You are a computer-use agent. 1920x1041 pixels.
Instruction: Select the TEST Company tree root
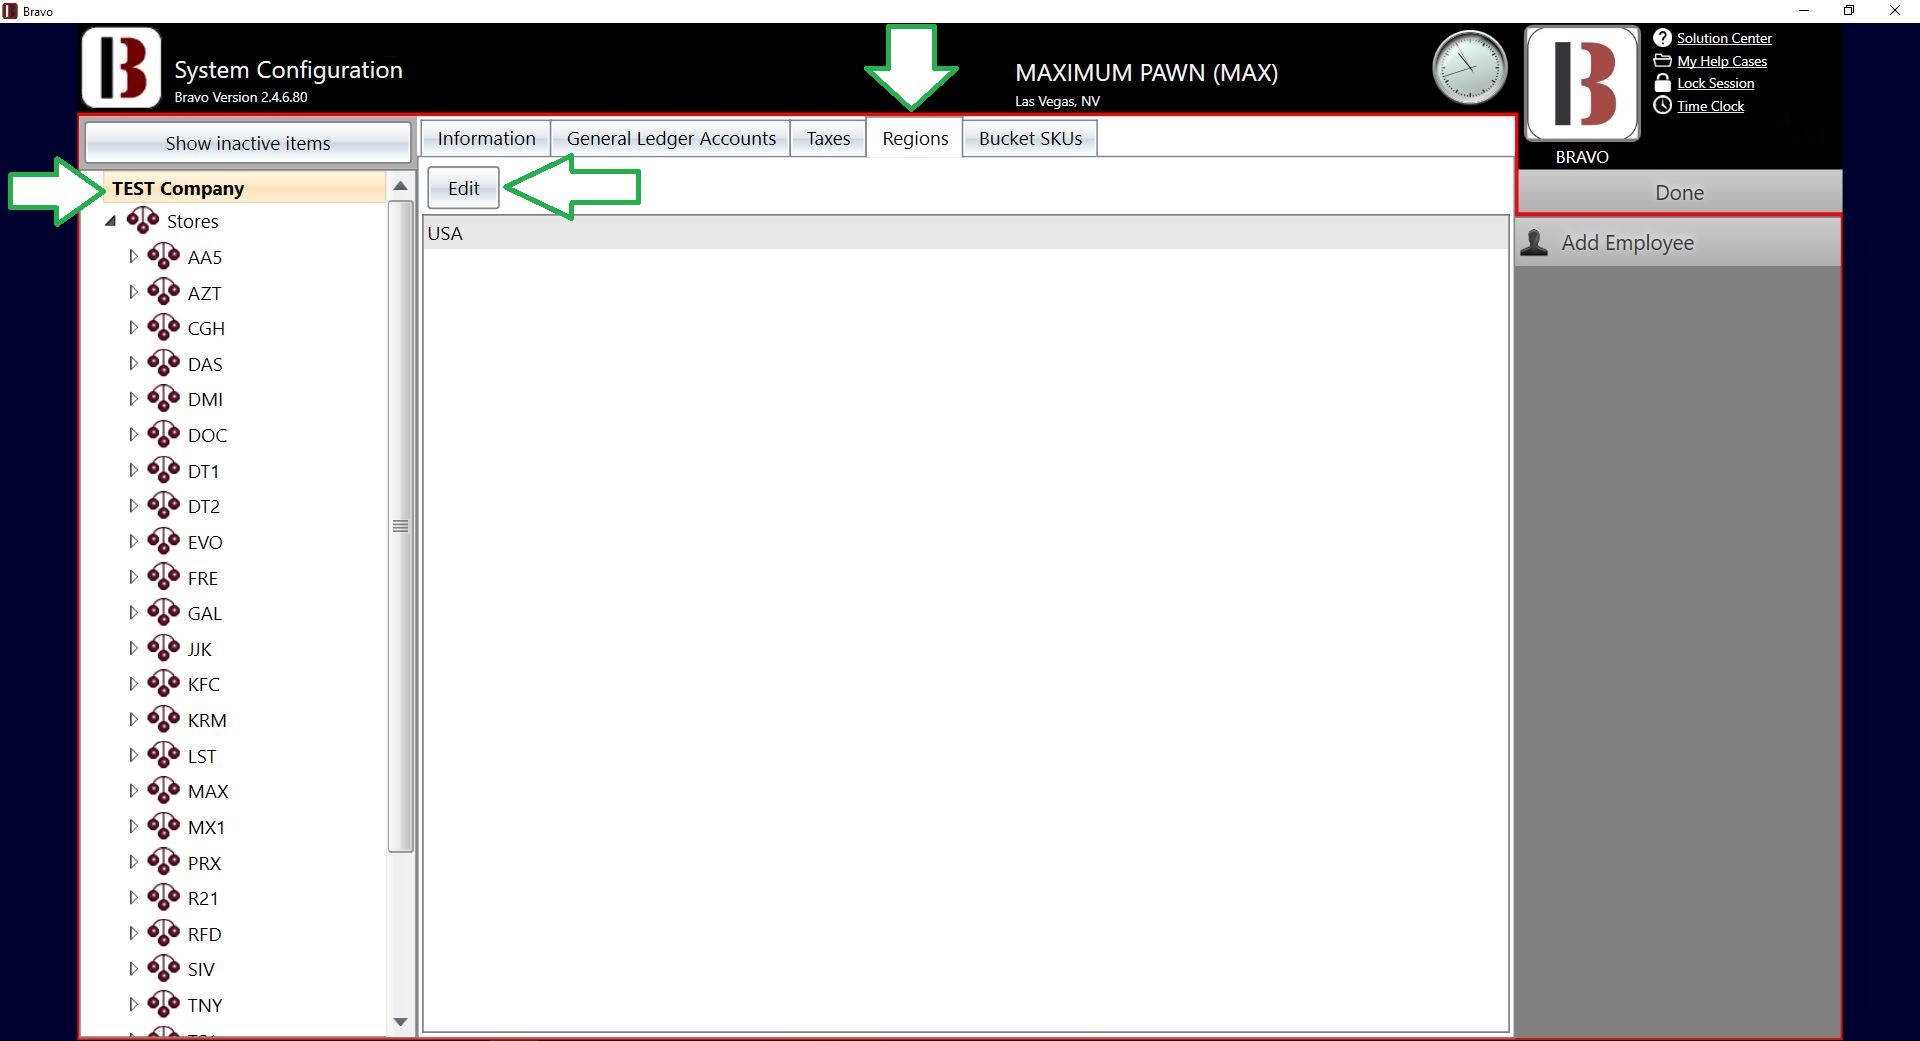[245, 188]
